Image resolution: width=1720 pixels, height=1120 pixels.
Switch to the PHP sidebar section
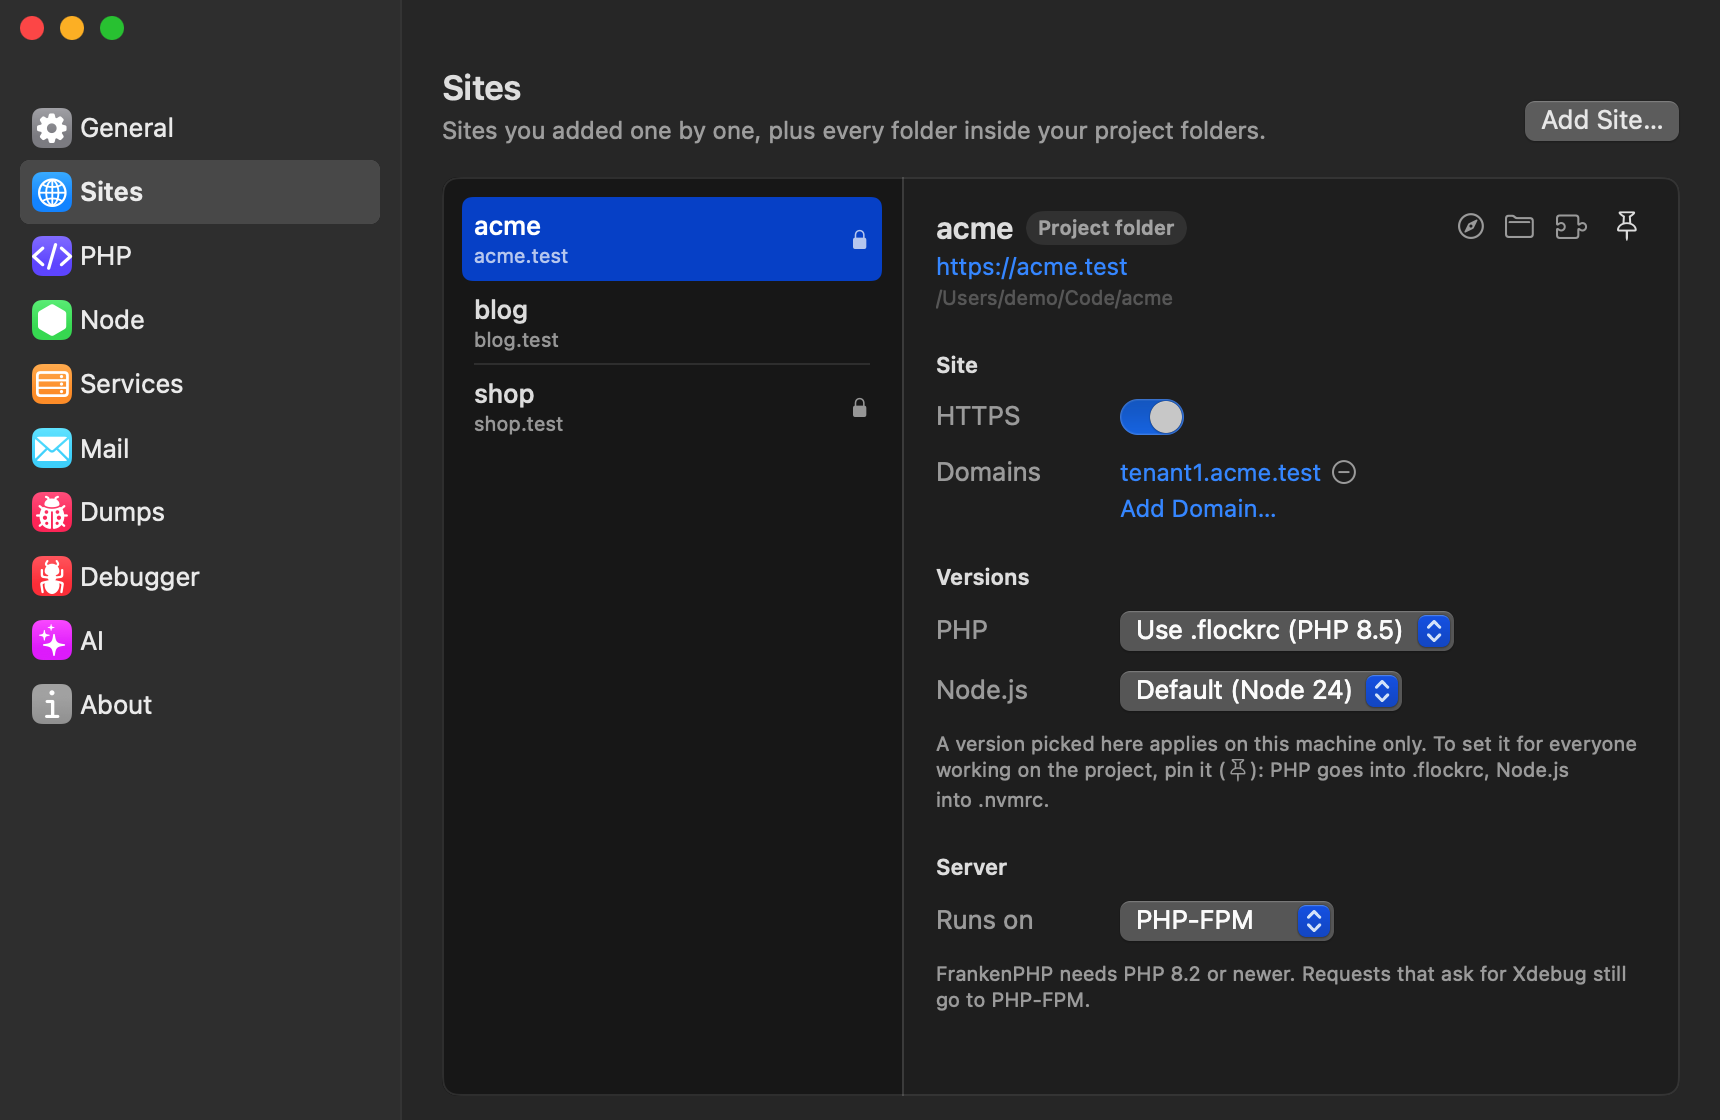[200, 256]
